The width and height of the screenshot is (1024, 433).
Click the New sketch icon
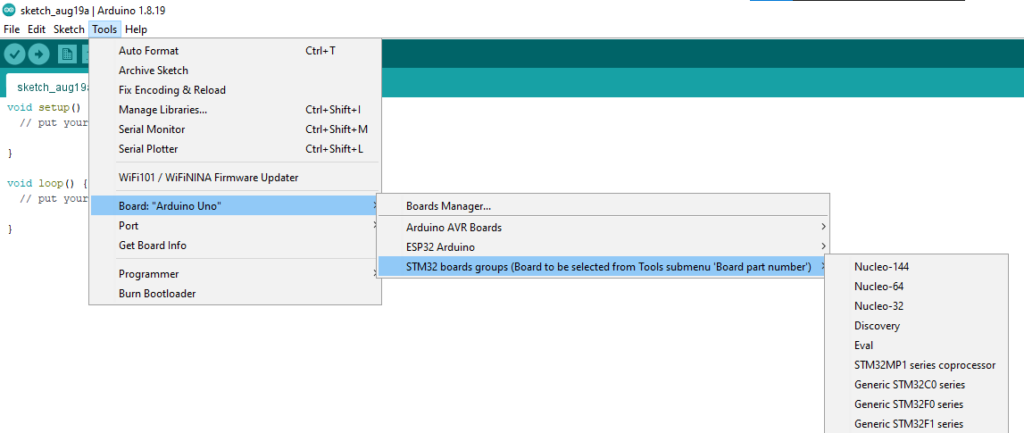click(66, 54)
